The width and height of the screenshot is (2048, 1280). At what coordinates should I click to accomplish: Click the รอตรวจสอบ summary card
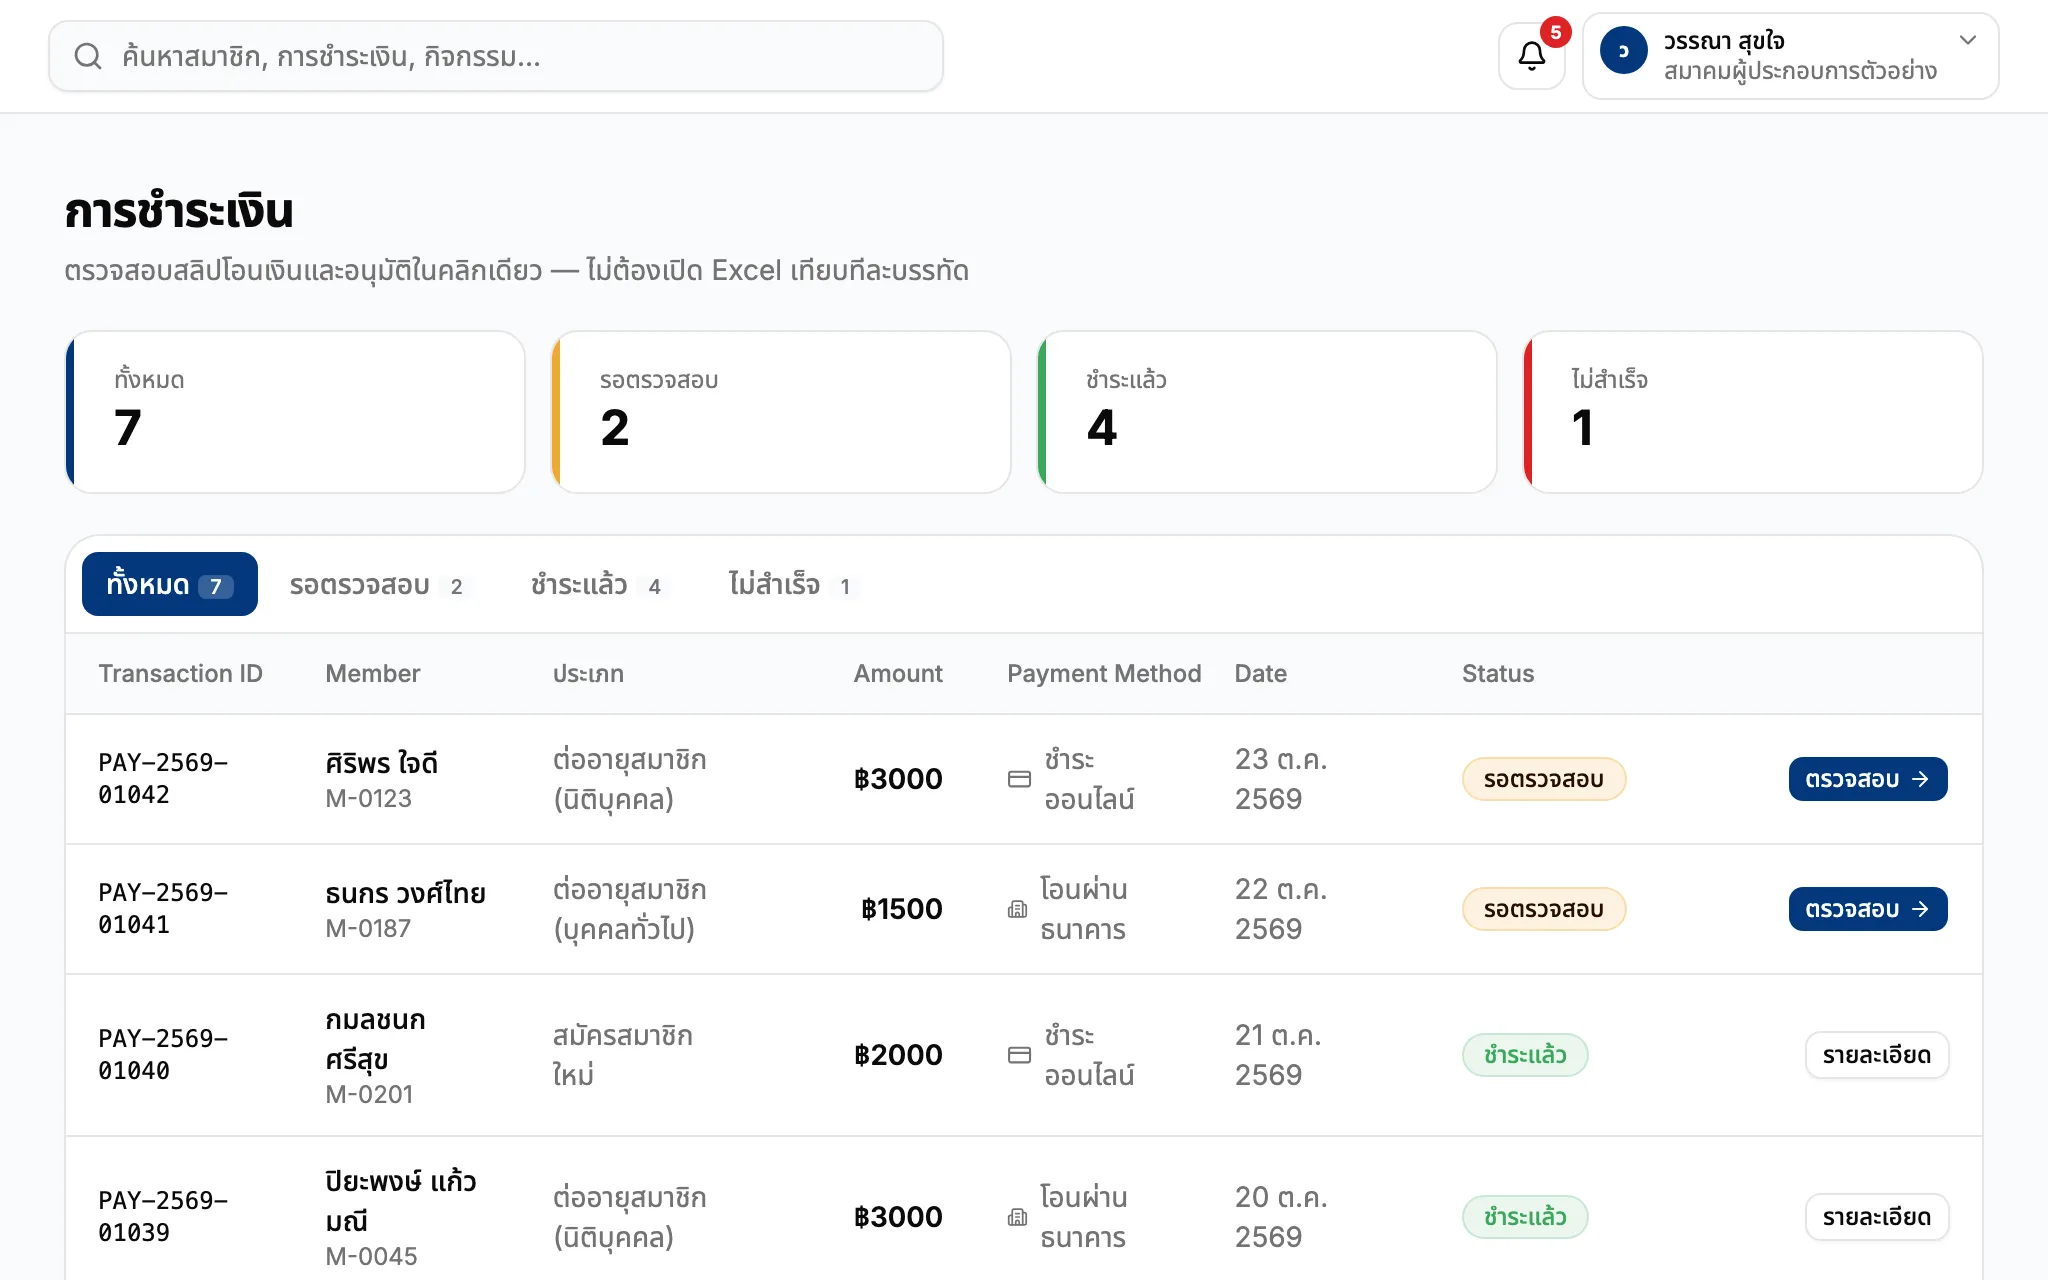point(781,412)
